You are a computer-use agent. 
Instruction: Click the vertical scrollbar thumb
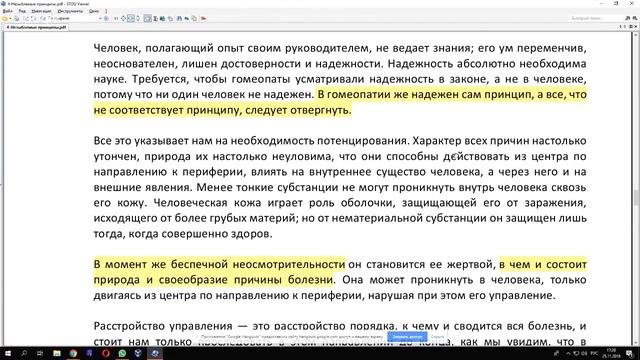click(x=636, y=199)
